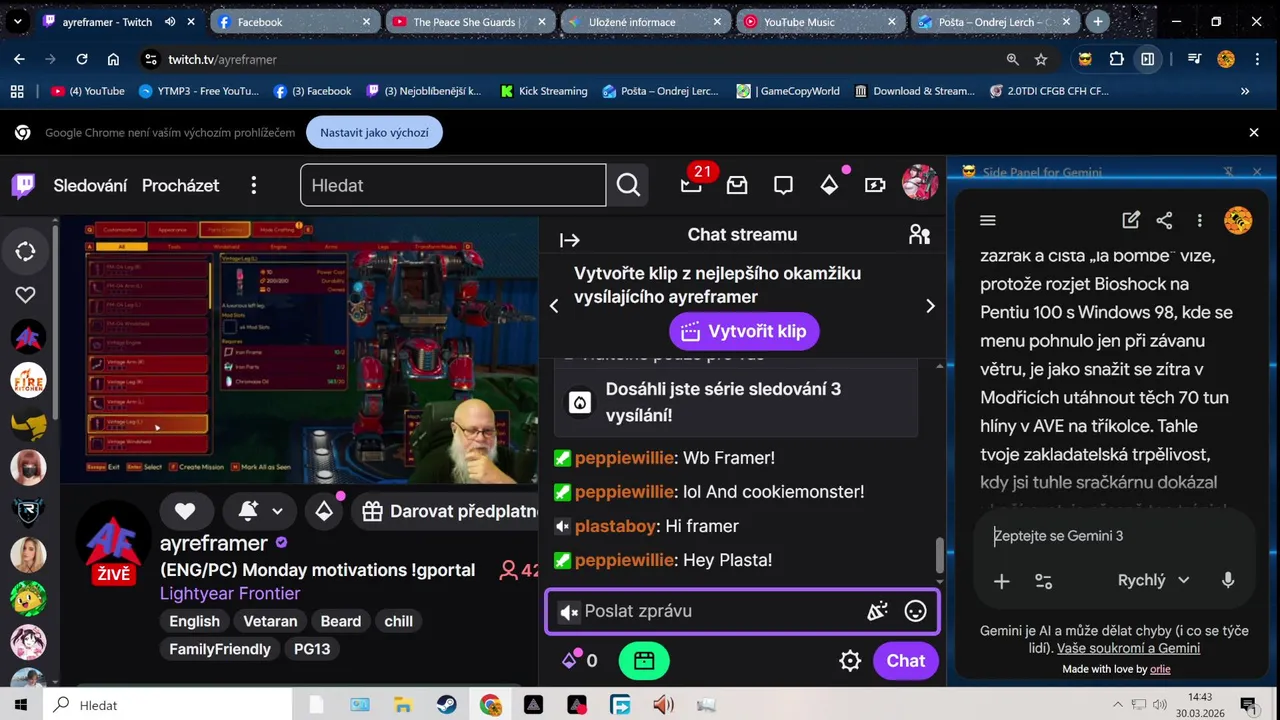Bookmark this page with the star icon
Screen dimensions: 1280x720
(x=1041, y=59)
